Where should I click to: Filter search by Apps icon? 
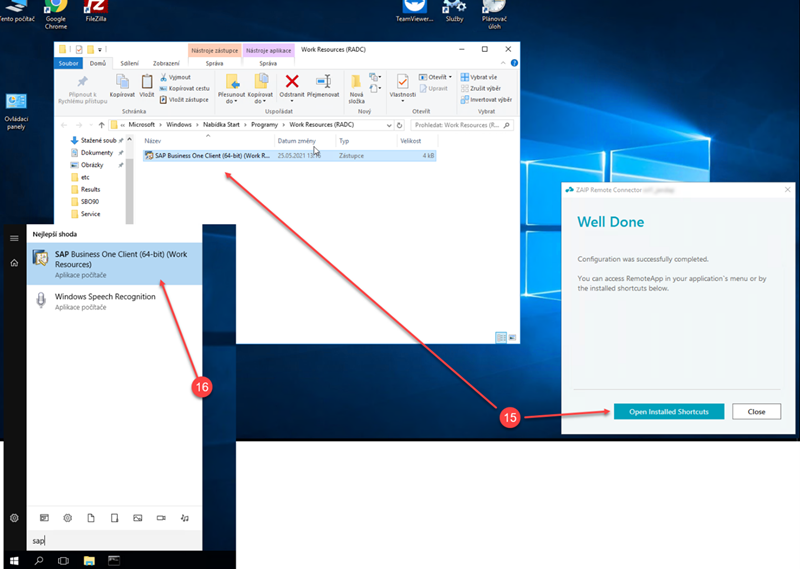[x=44, y=517]
